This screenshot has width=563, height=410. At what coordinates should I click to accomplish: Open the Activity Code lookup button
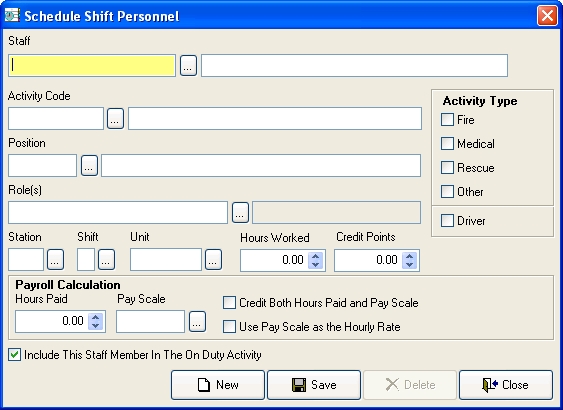pos(115,118)
